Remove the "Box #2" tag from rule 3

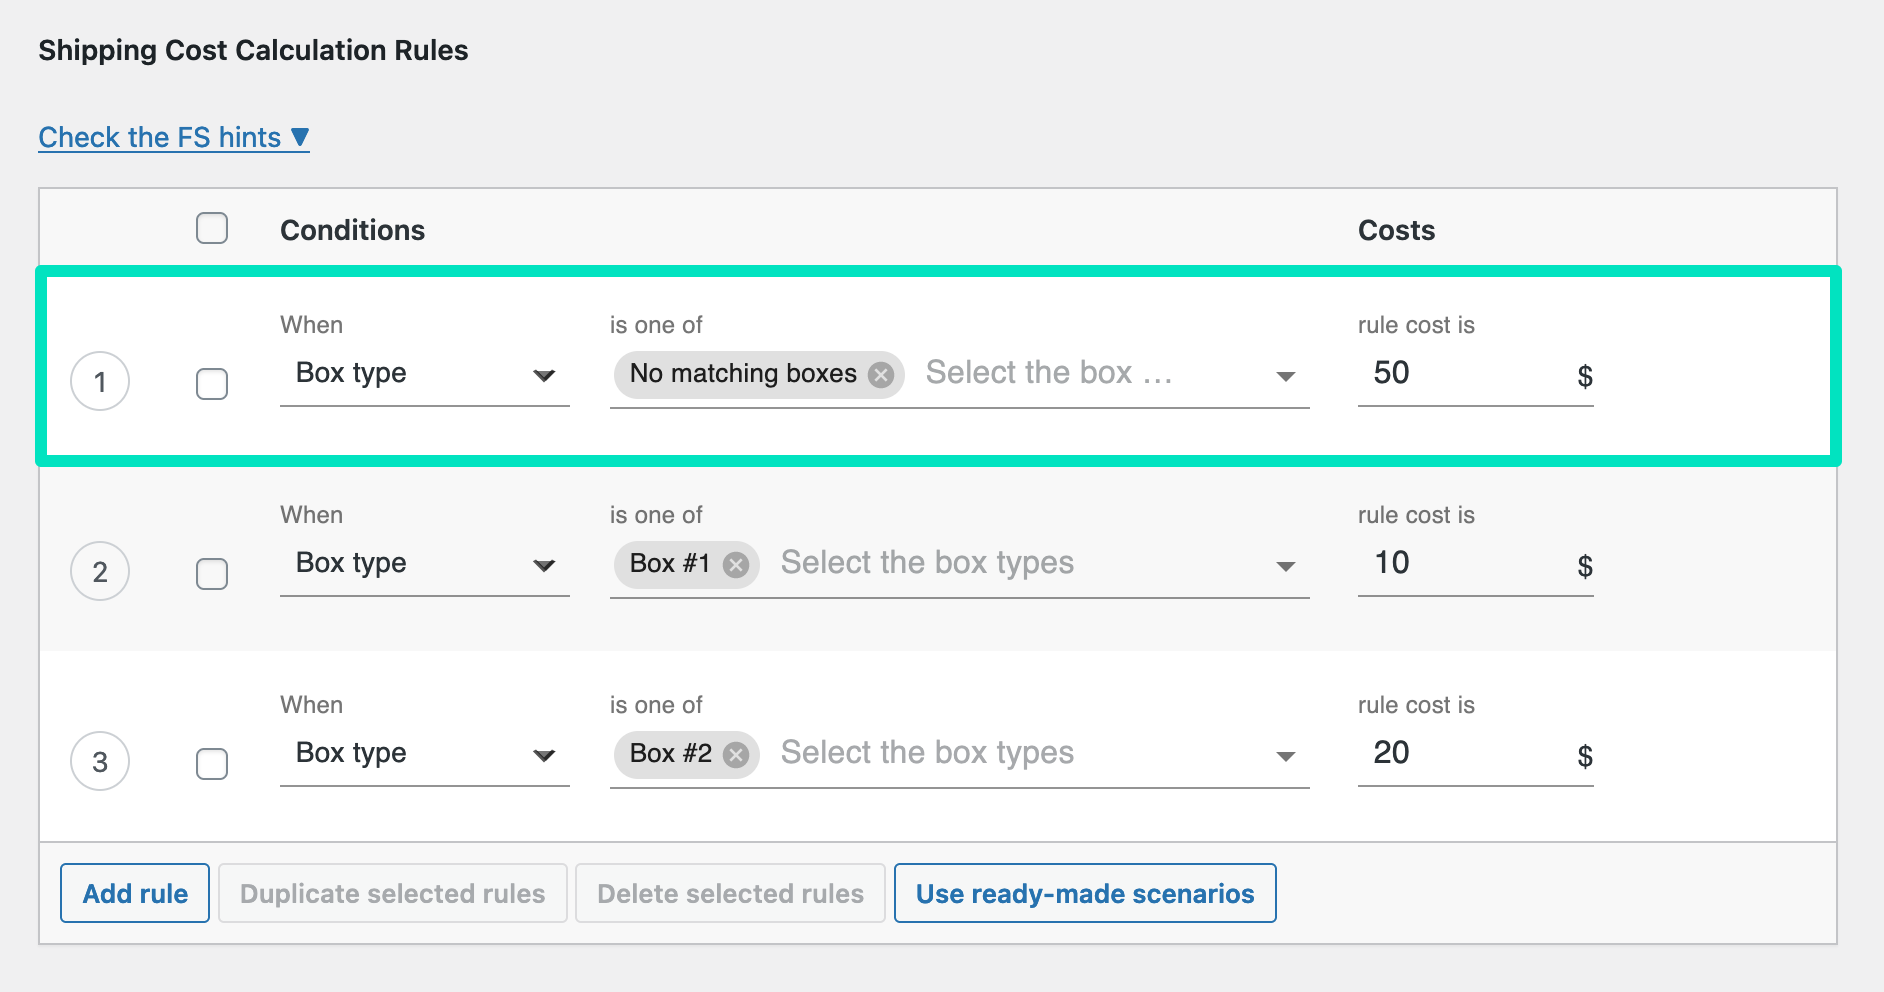click(x=735, y=755)
